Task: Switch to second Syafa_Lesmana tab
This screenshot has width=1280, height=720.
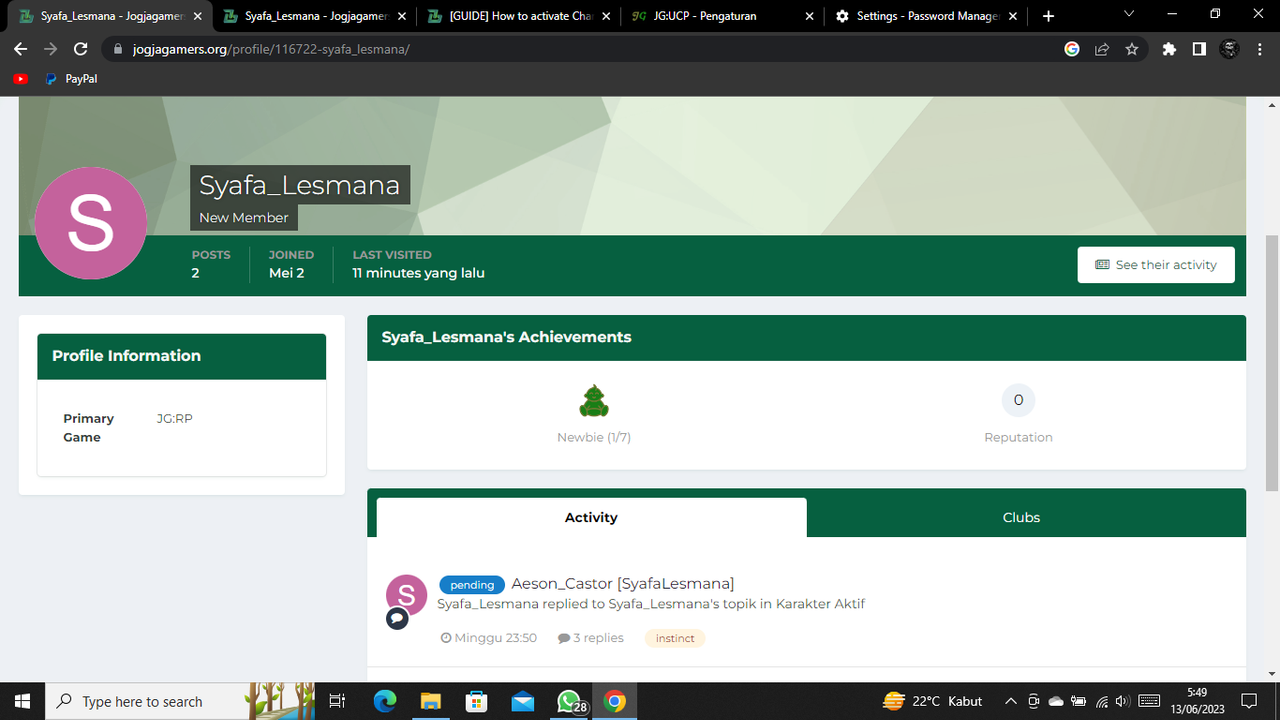Action: pos(314,16)
